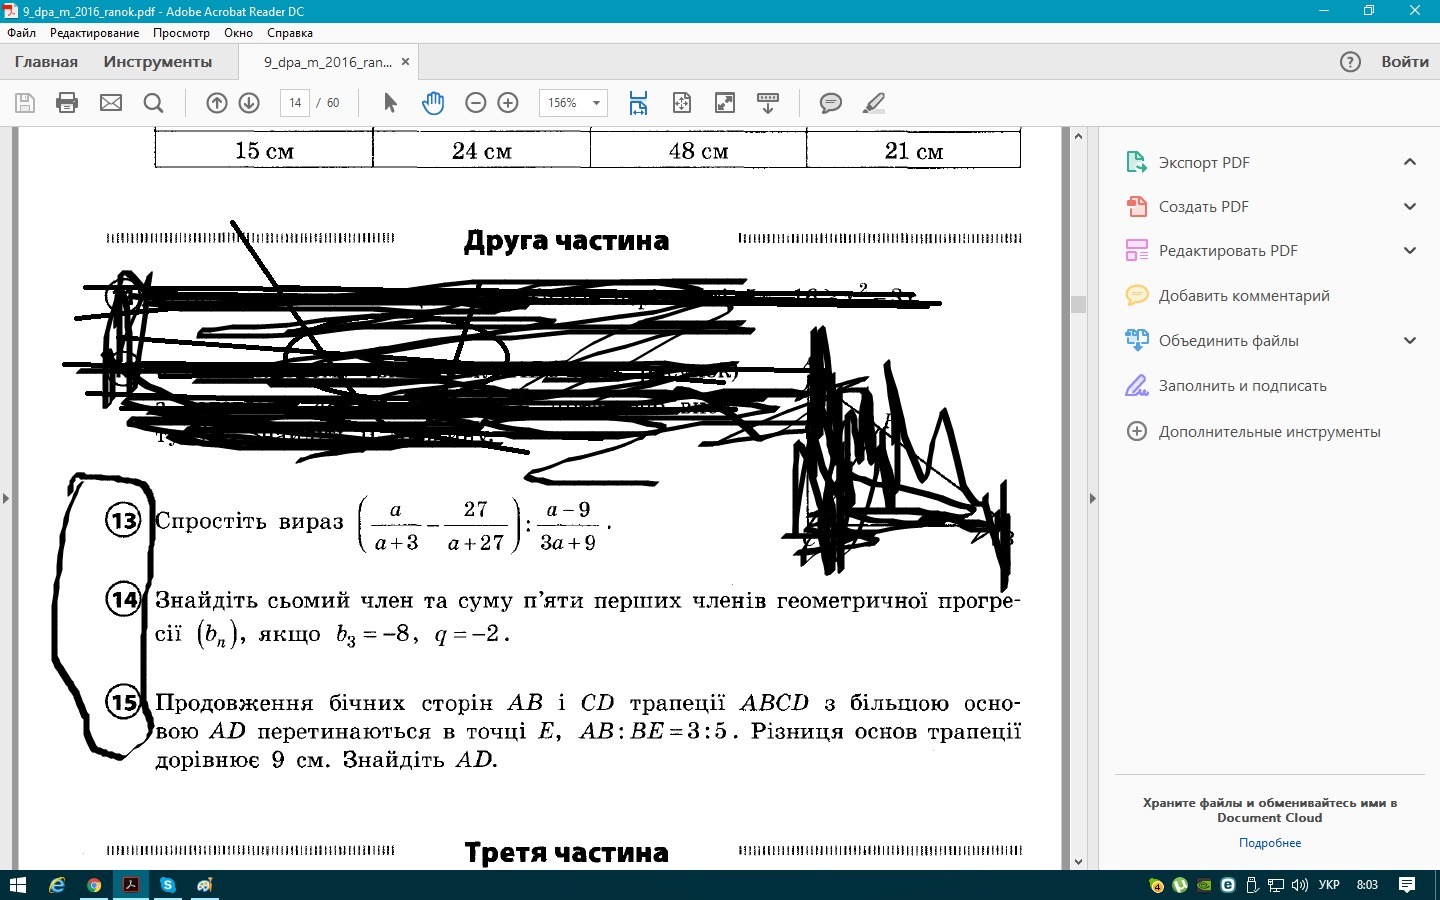Open Создать PDF tool

click(1204, 207)
